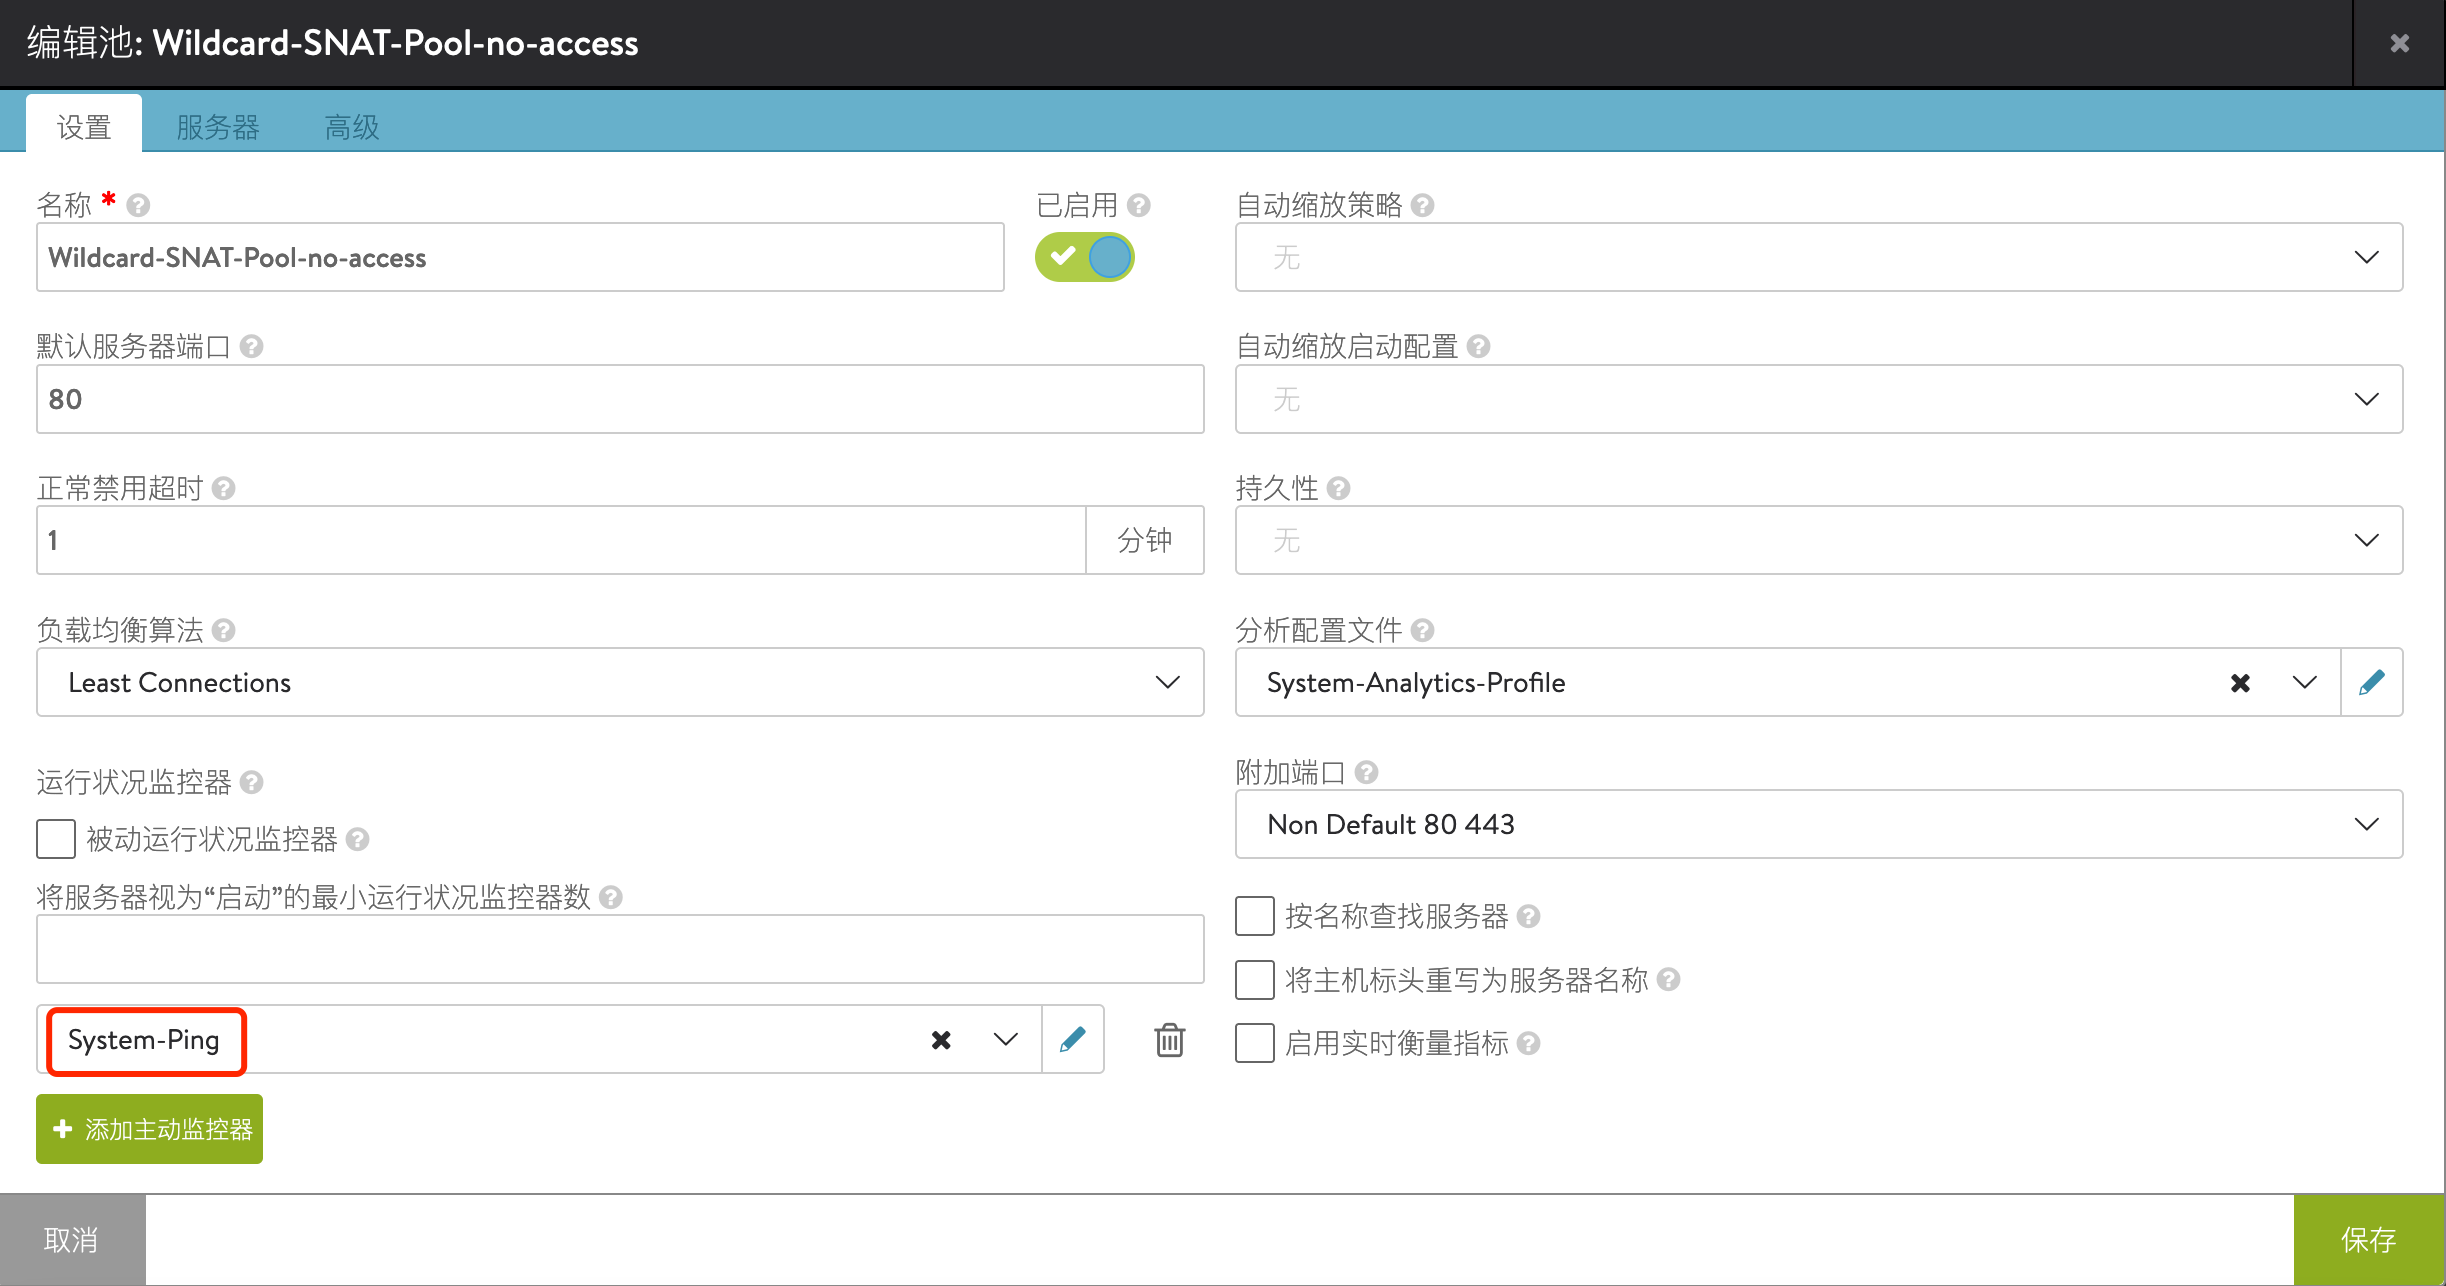The image size is (2446, 1286).
Task: Switch to 服务器 tab
Action: tap(218, 126)
